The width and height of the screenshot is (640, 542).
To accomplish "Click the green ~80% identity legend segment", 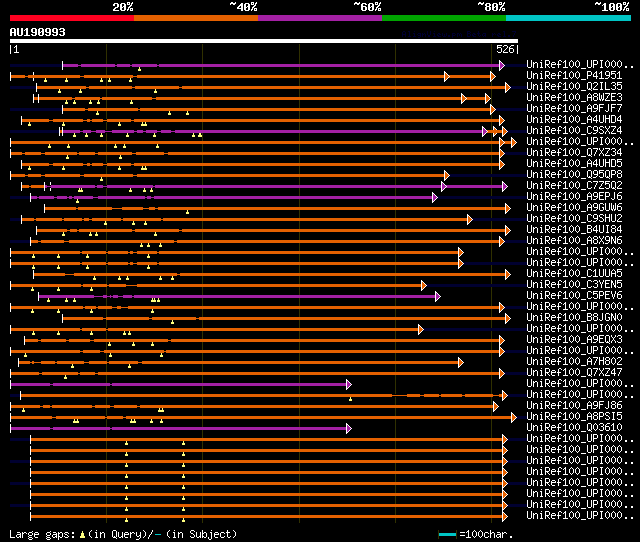I will pos(444,18).
